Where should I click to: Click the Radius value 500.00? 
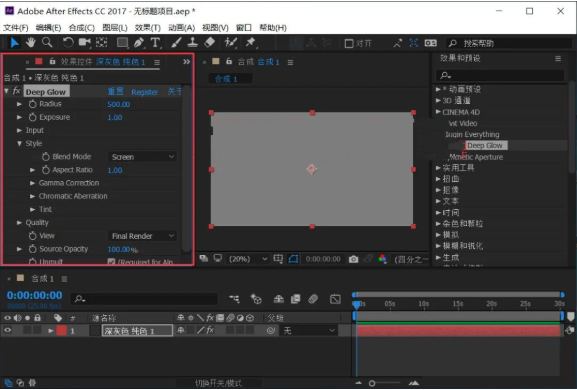118,104
